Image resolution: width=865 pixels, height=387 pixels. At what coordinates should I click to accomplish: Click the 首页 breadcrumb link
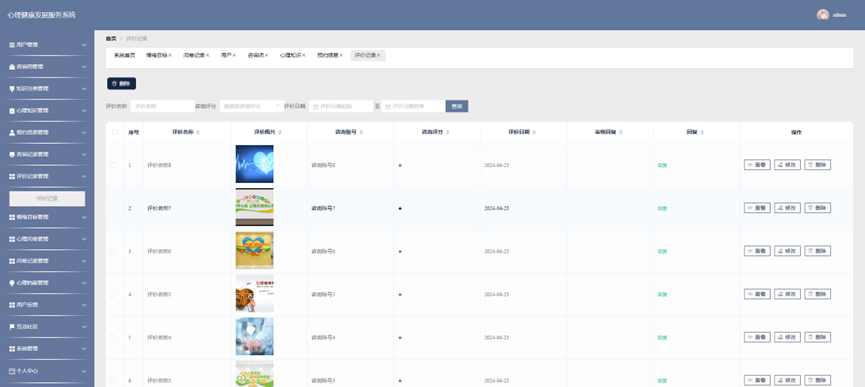(111, 39)
